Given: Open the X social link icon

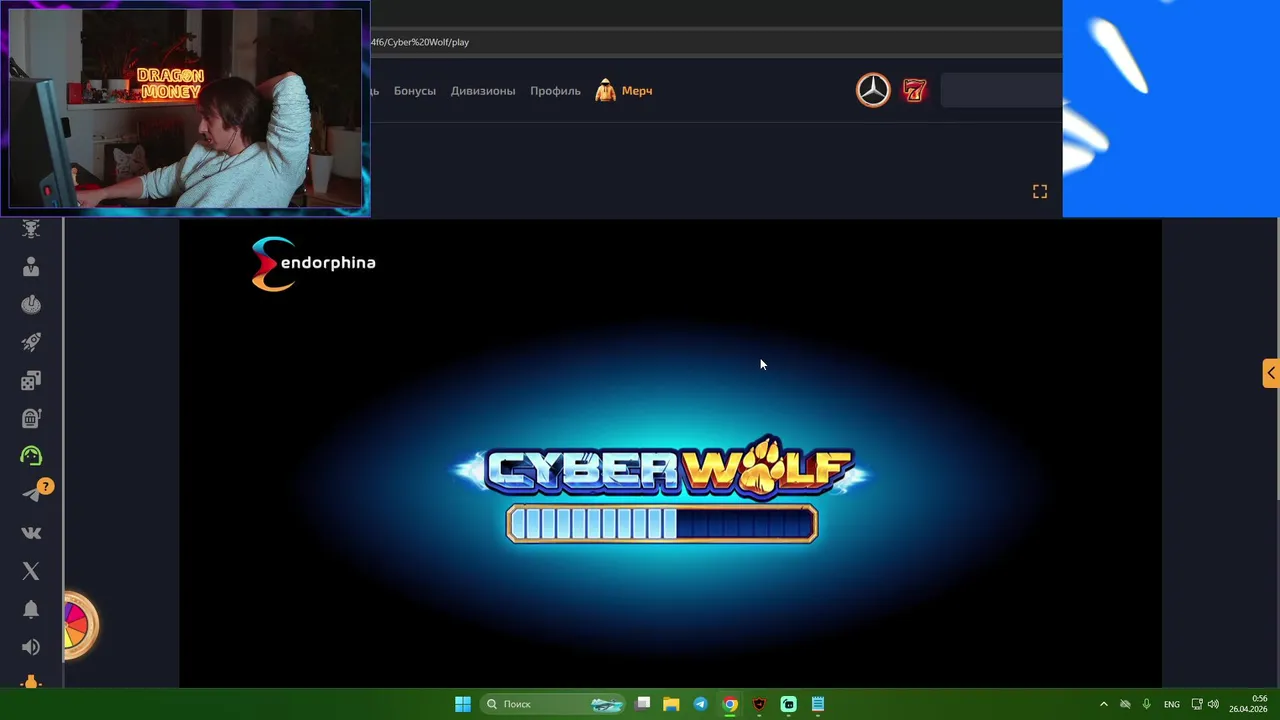Looking at the screenshot, I should click(x=31, y=571).
